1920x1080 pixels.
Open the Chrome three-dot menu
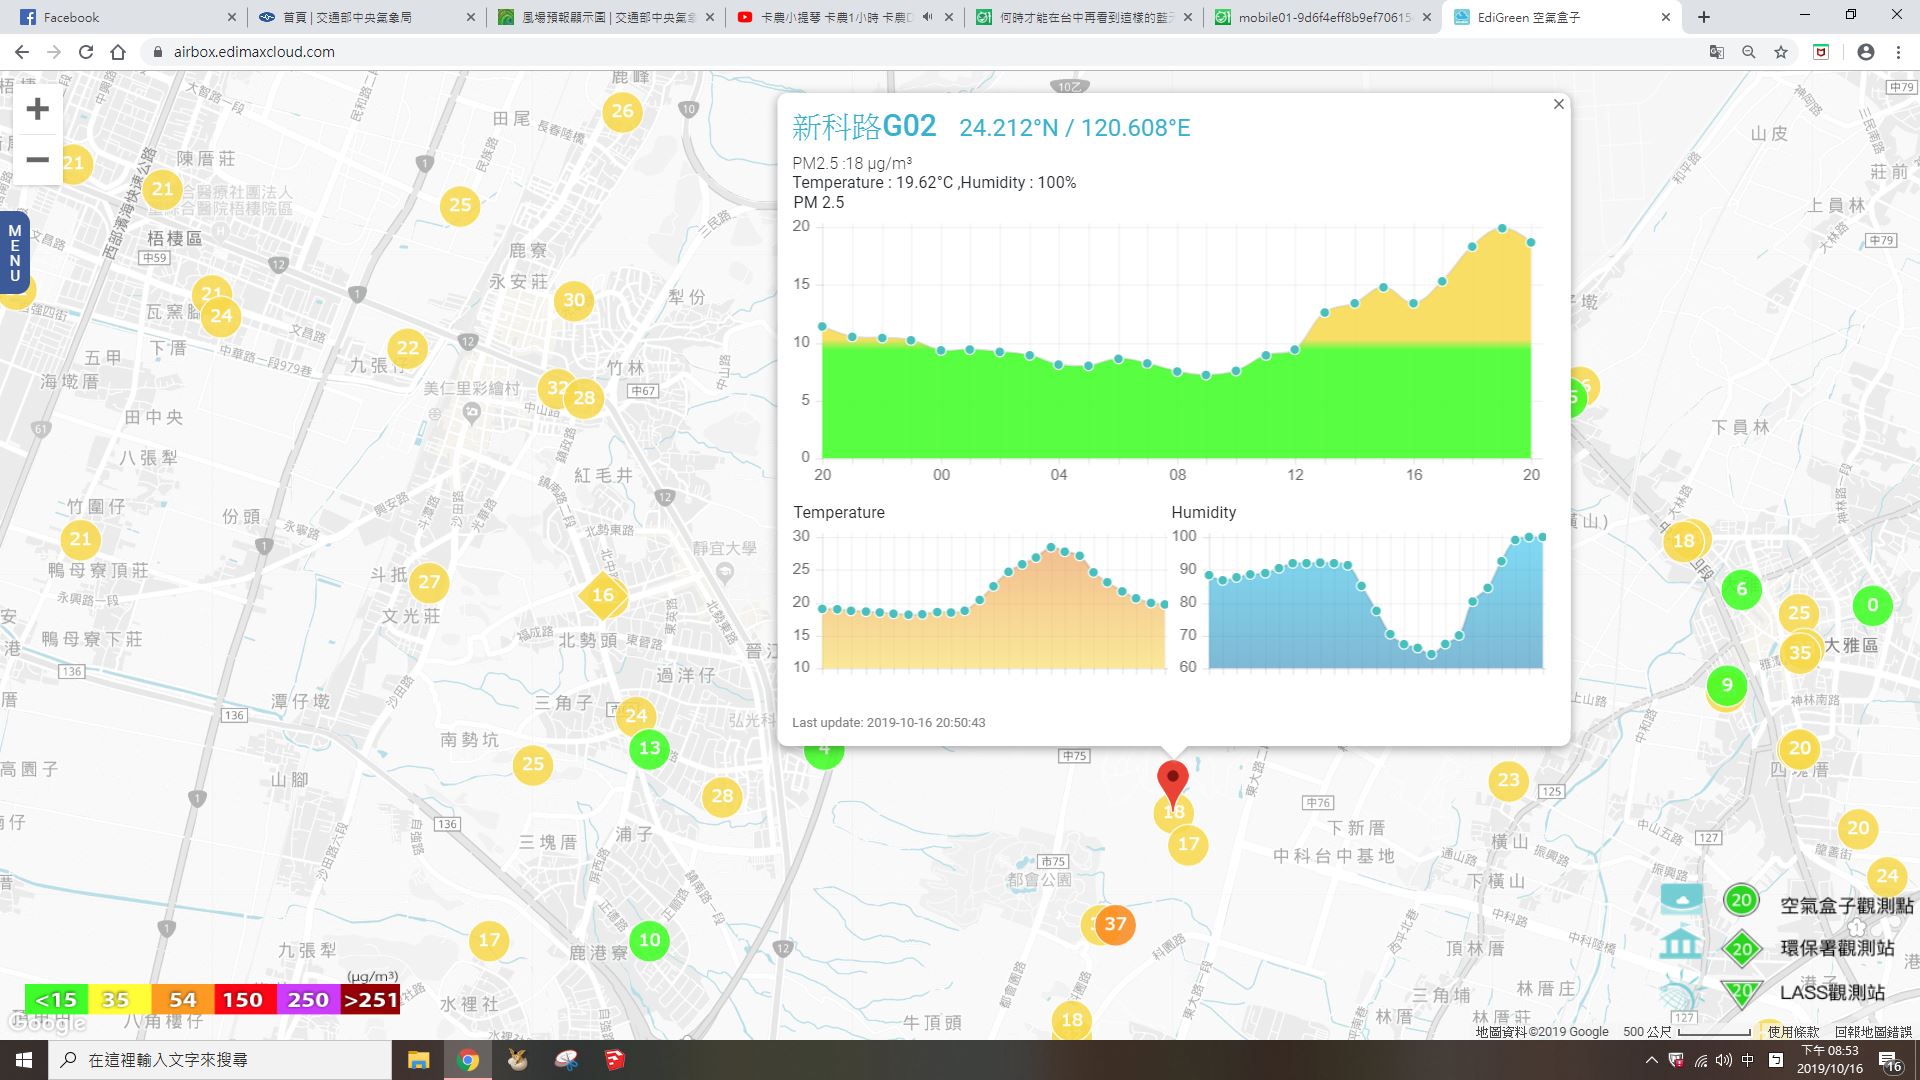[x=1898, y=52]
